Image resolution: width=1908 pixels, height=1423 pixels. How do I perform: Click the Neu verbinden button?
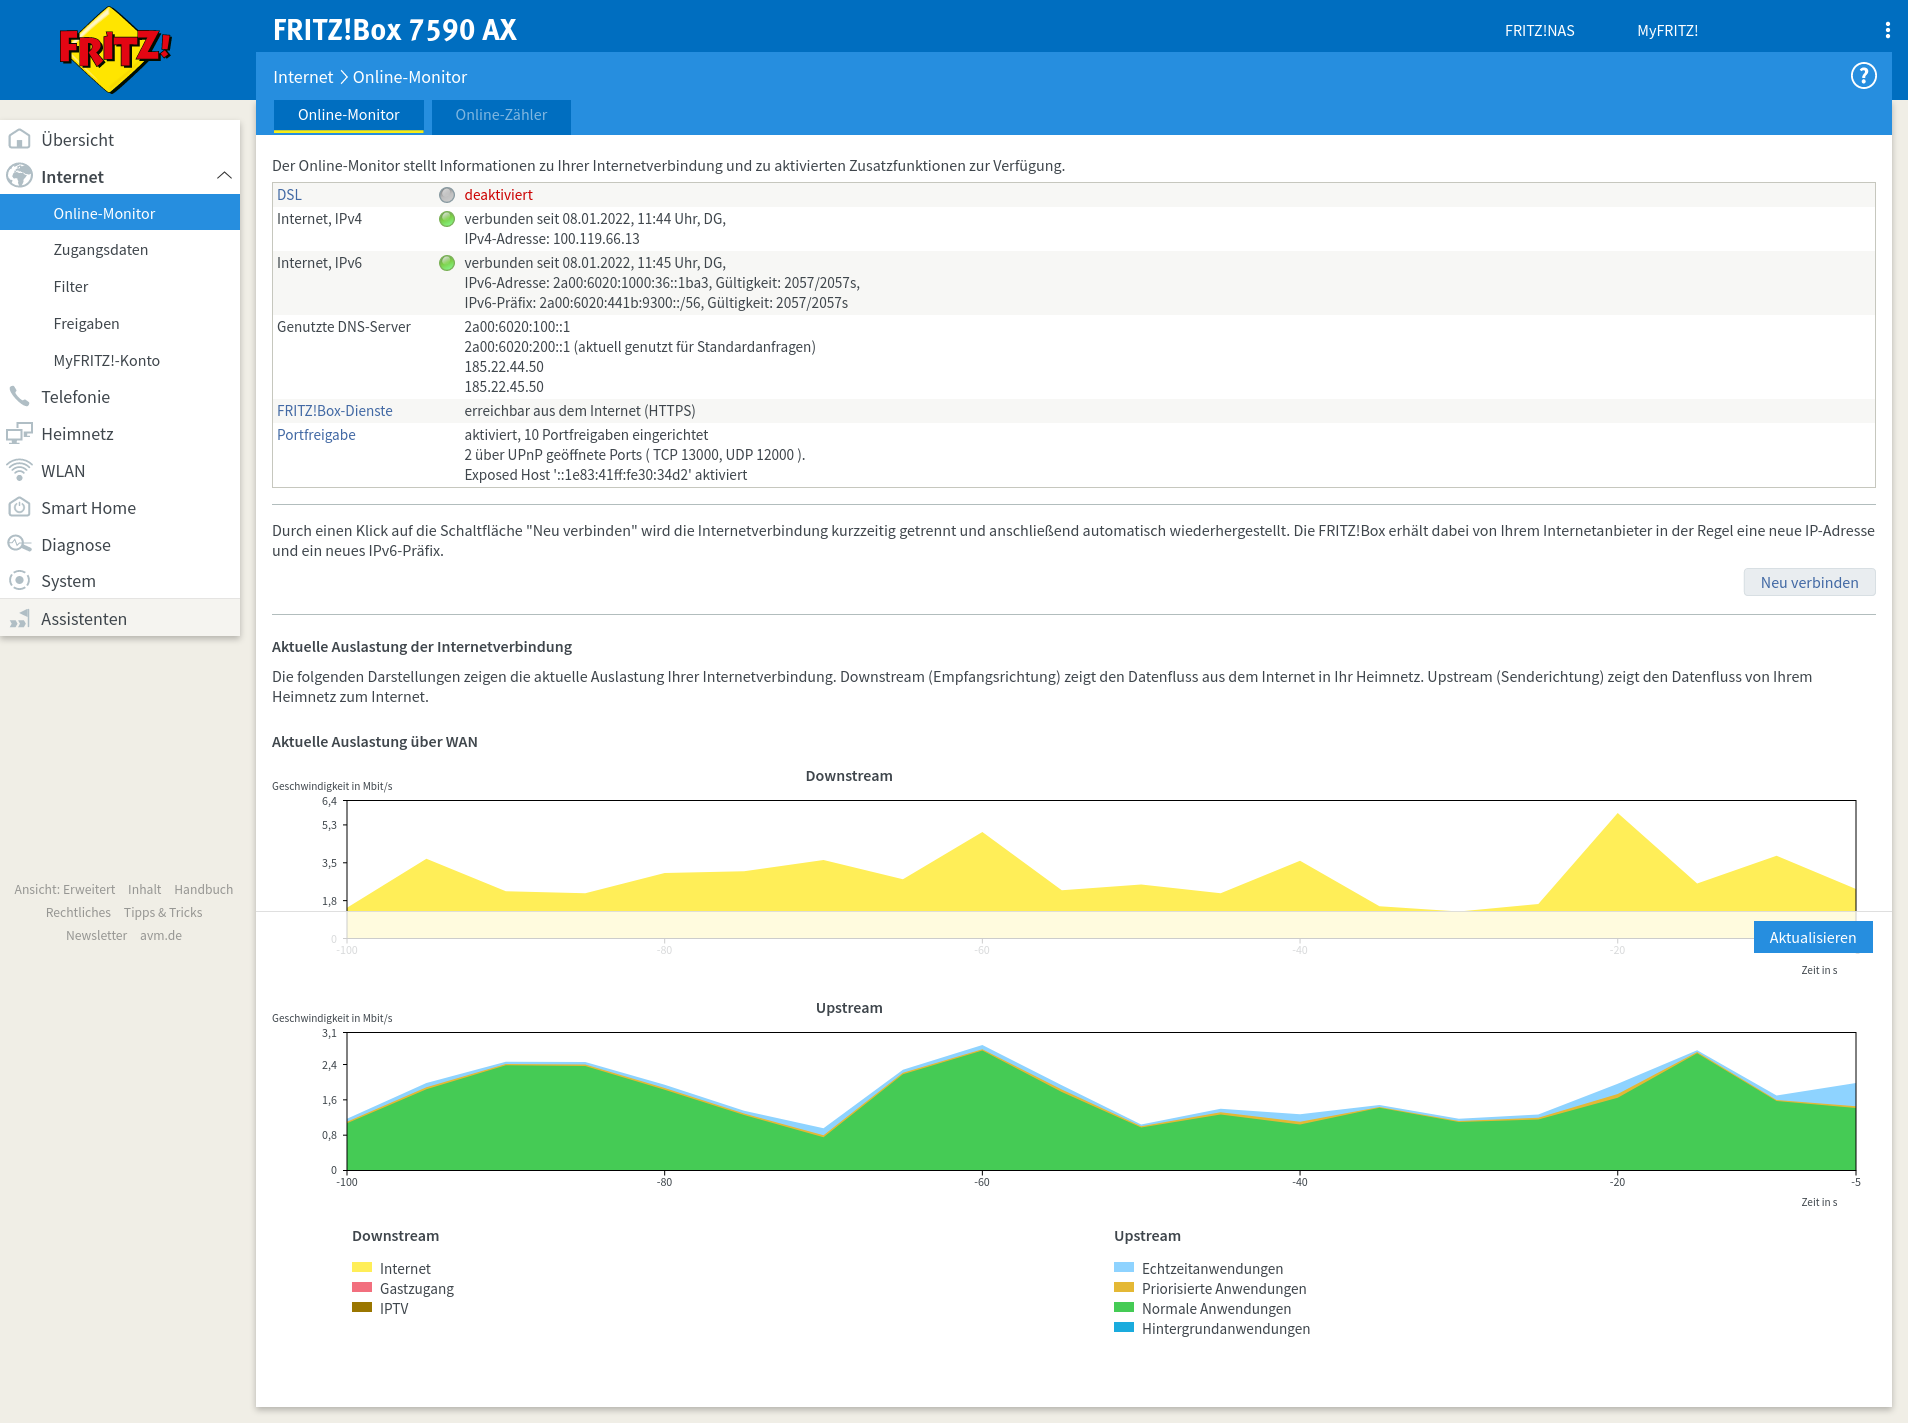(x=1809, y=582)
